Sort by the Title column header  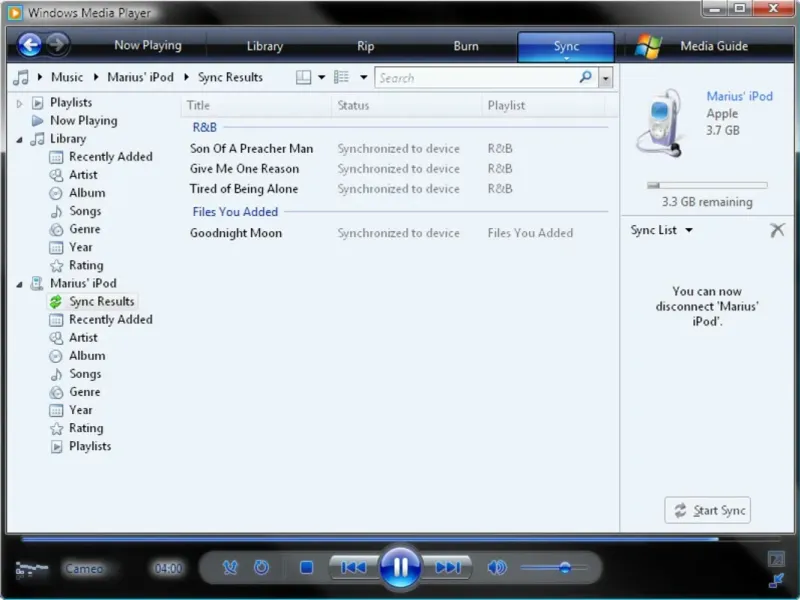[256, 106]
